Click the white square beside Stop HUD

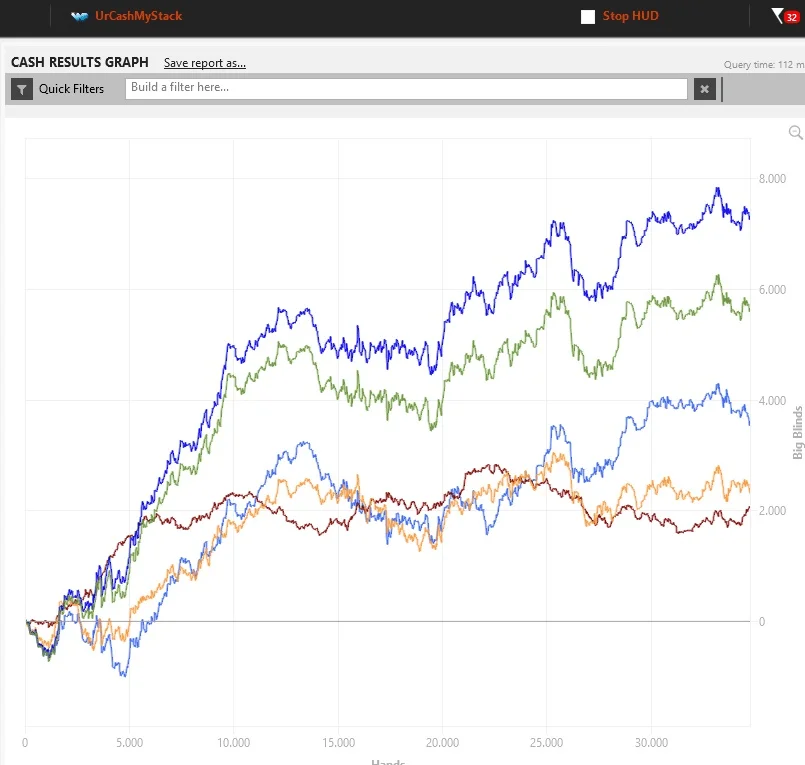[588, 17]
